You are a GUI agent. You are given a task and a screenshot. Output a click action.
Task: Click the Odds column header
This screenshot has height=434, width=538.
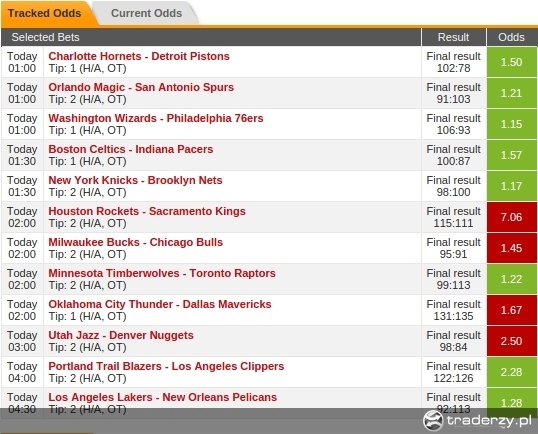pyautogui.click(x=512, y=37)
